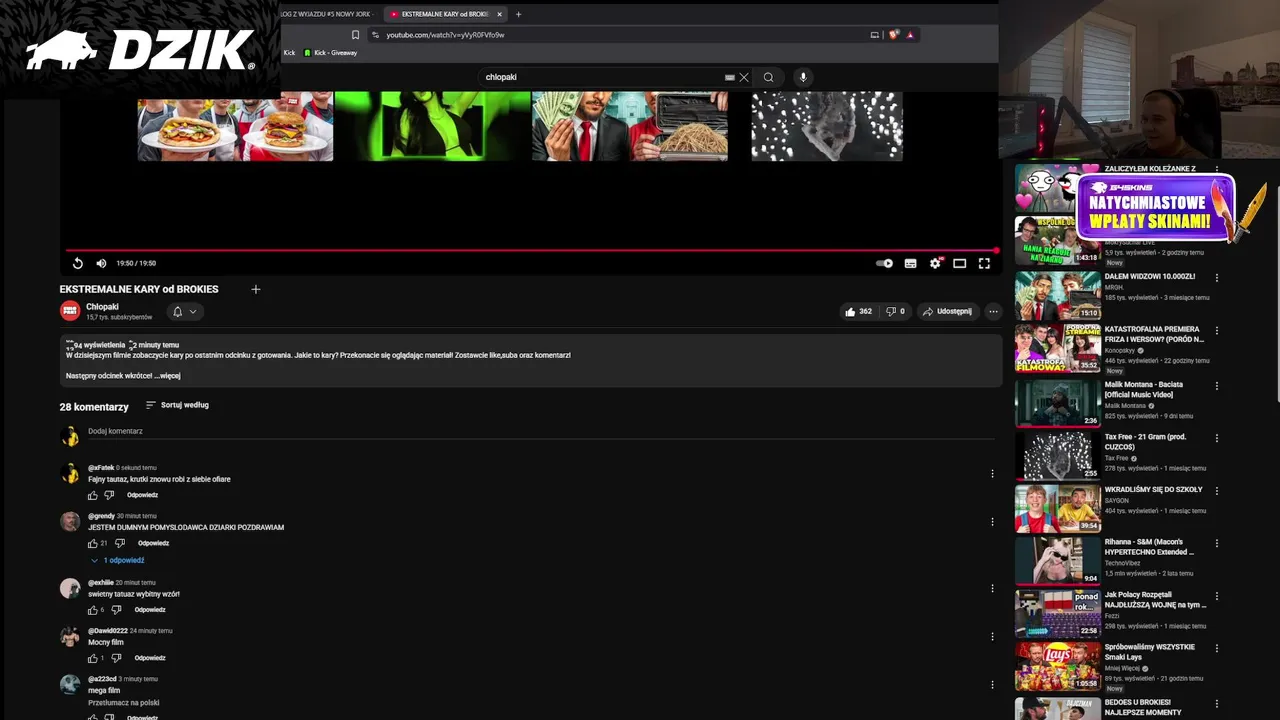The image size is (1280, 720).
Task: Go fullscreen using the fullscreen icon
Action: click(984, 263)
